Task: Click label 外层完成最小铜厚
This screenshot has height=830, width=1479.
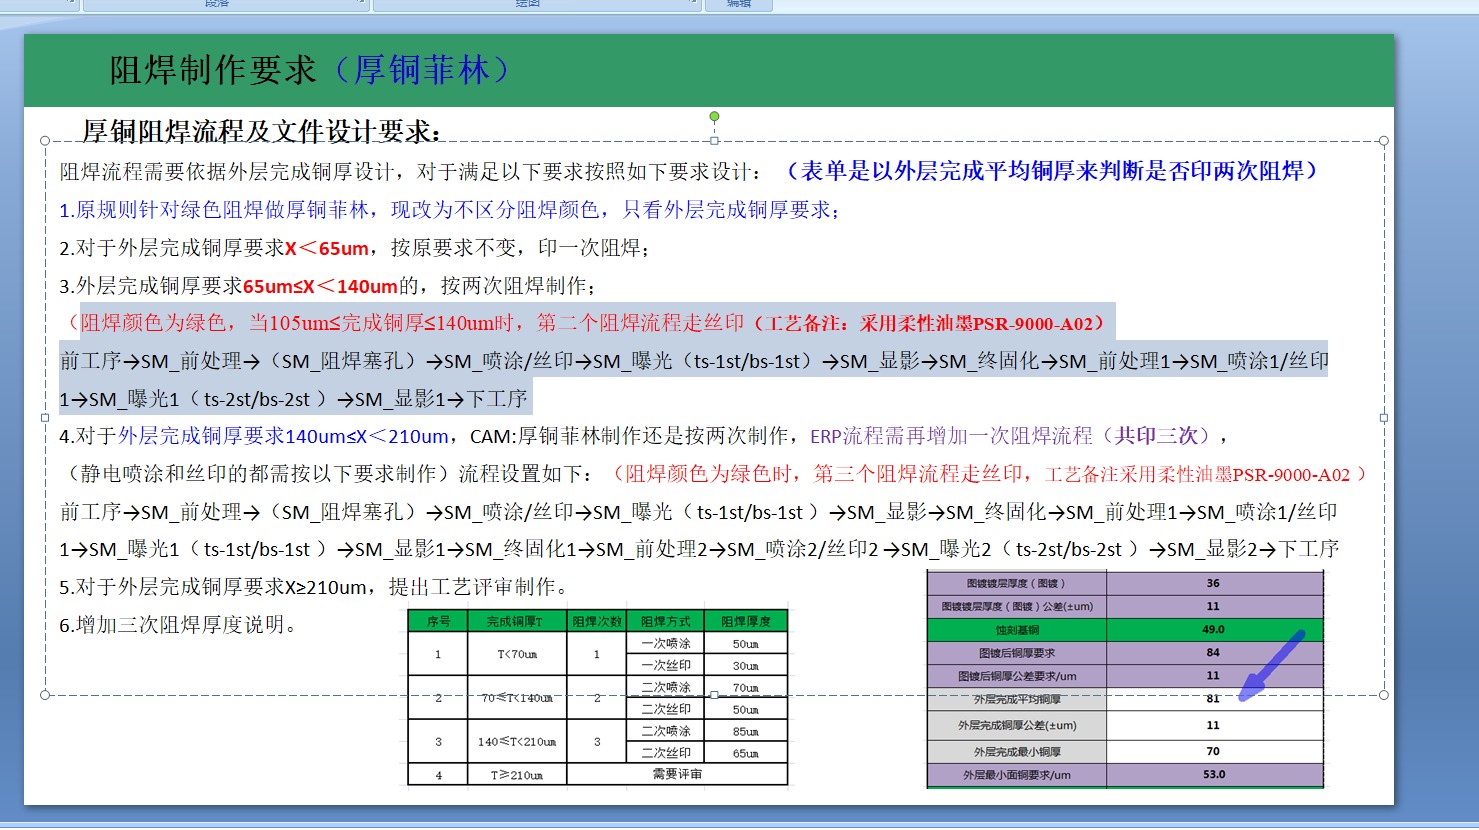Action: (x=1017, y=751)
